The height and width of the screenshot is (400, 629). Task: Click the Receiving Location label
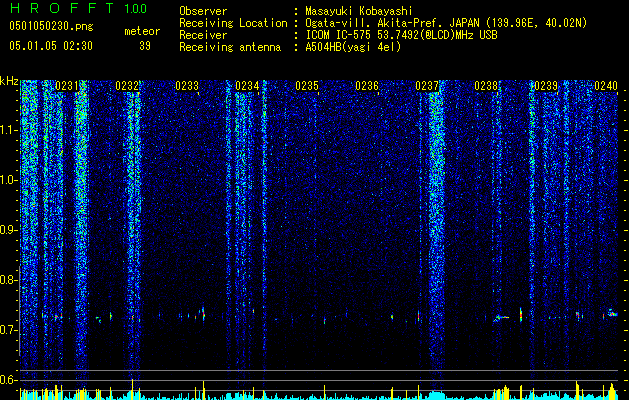[x=233, y=24]
